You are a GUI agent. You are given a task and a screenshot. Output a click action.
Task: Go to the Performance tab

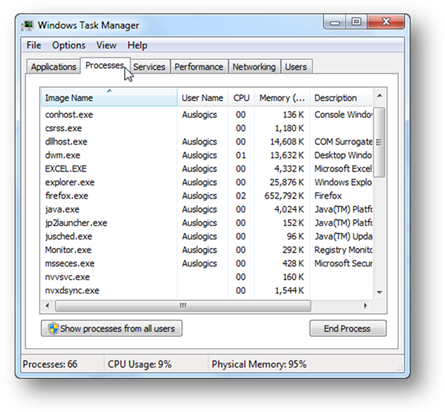[199, 67]
